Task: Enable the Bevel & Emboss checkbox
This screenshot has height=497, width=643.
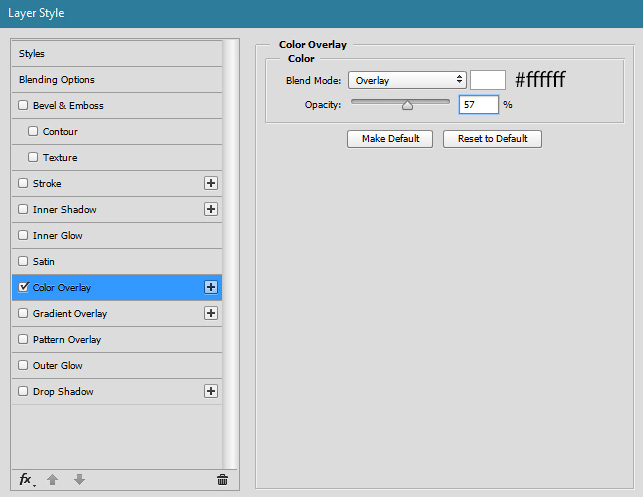Action: (23, 105)
